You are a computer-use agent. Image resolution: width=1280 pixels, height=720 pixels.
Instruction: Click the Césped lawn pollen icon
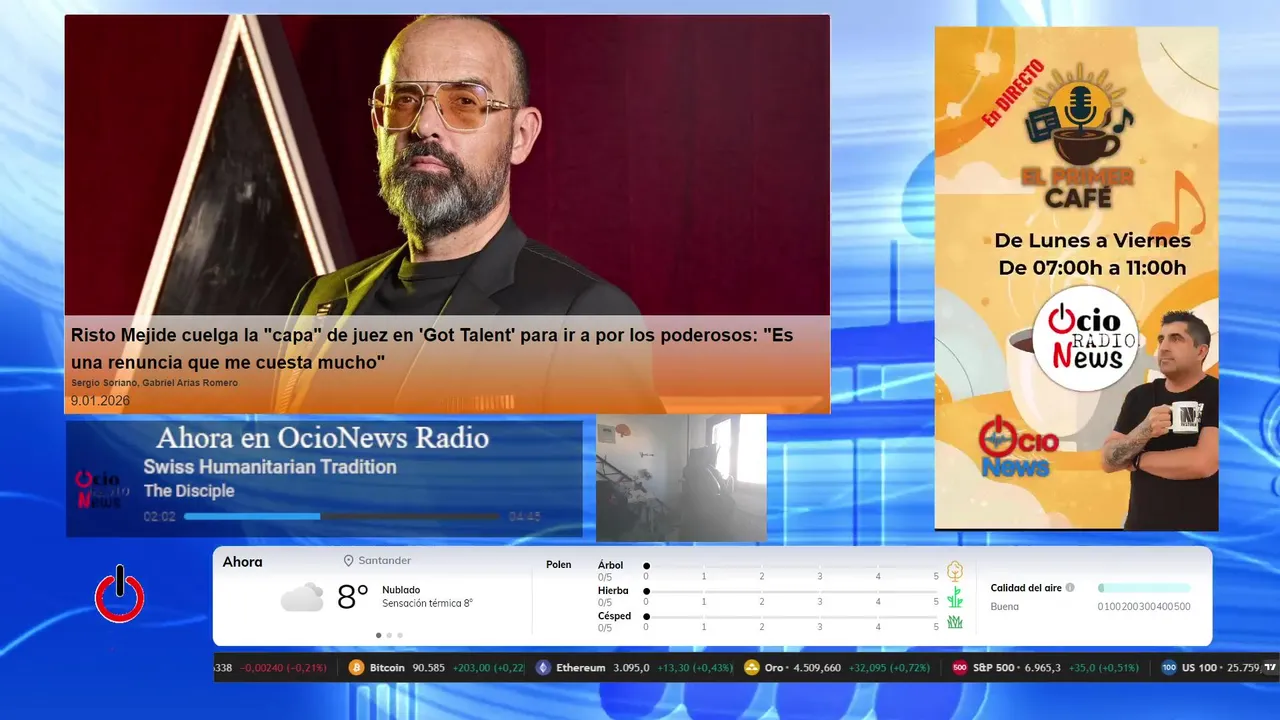955,622
